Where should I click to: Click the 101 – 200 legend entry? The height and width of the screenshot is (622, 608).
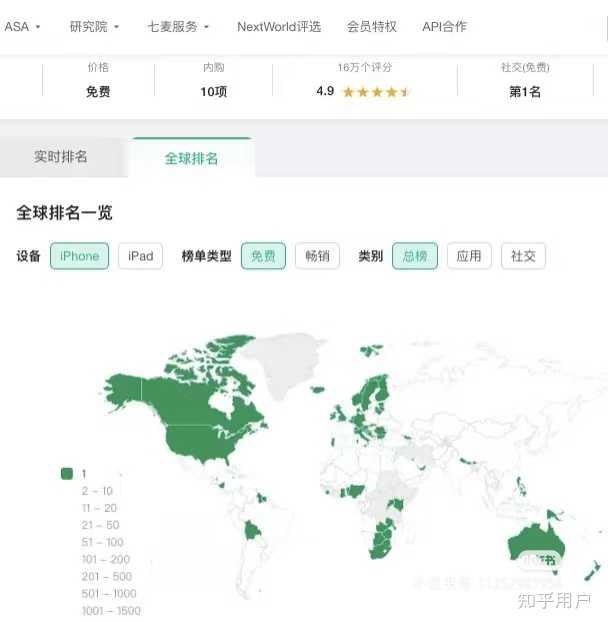(105, 559)
